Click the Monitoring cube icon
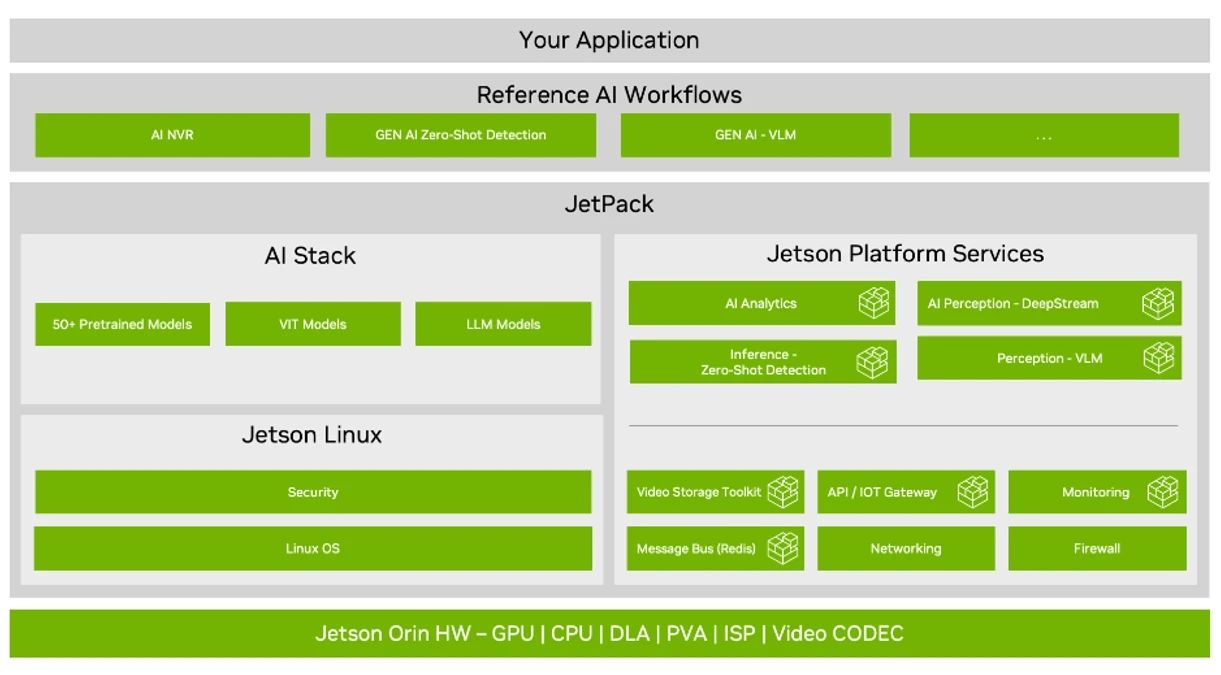The width and height of the screenshot is (1221, 675). point(1162,492)
